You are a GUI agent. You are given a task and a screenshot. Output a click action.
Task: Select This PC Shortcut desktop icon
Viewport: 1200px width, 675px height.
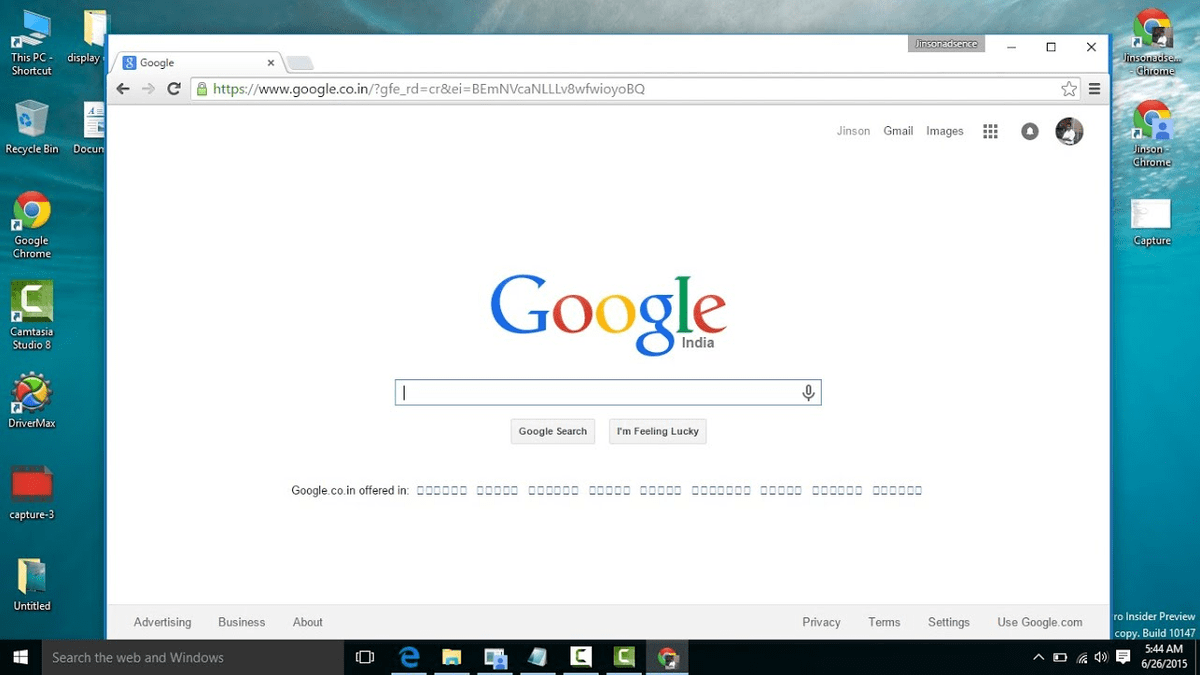pyautogui.click(x=31, y=43)
